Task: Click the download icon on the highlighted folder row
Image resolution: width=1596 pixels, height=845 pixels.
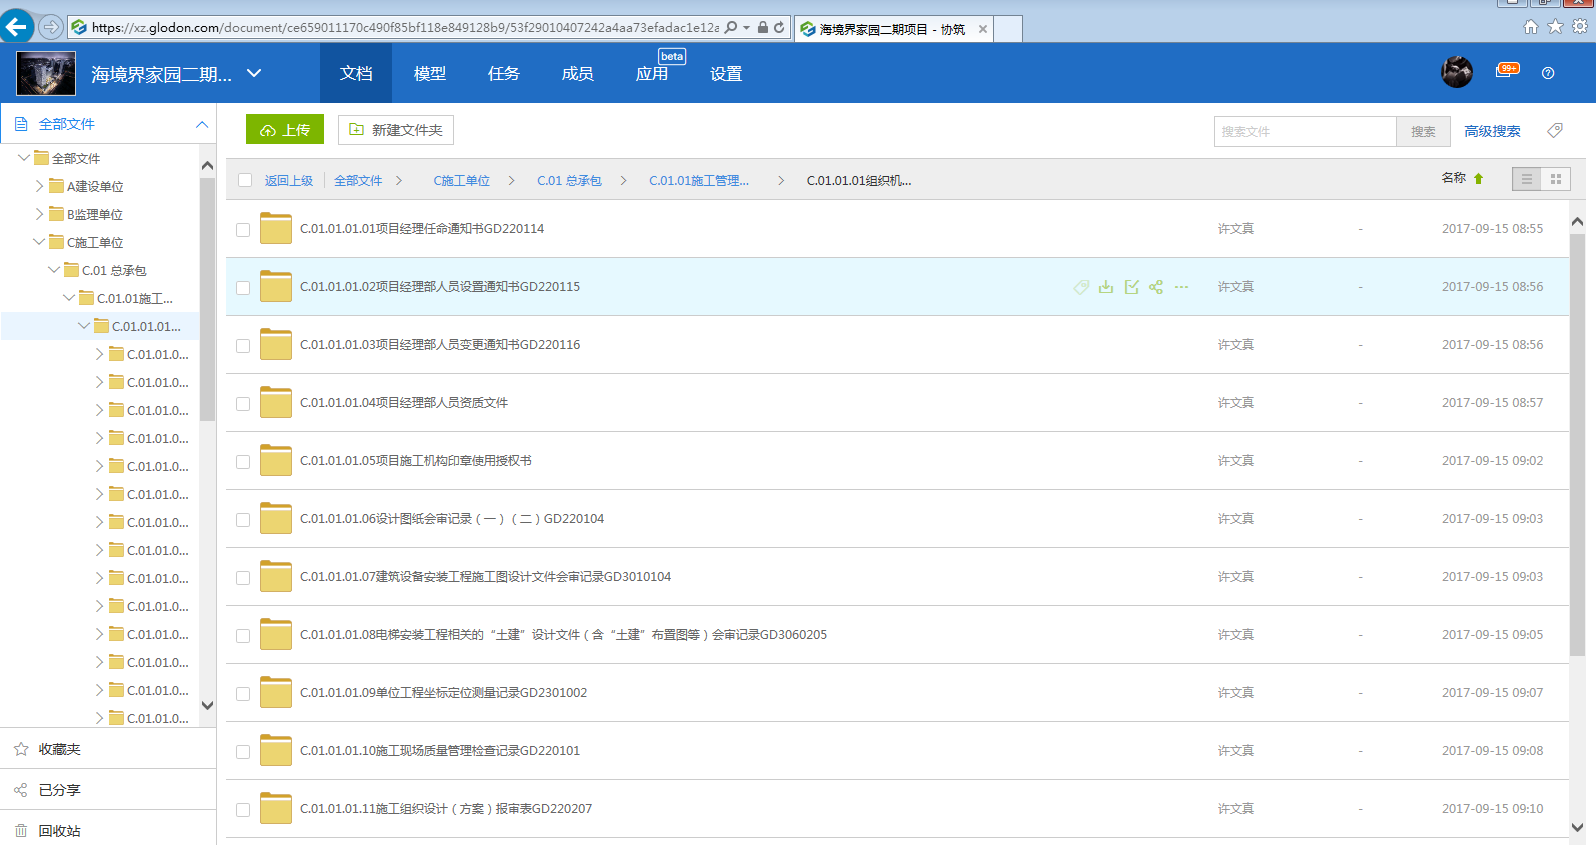Action: [1106, 287]
